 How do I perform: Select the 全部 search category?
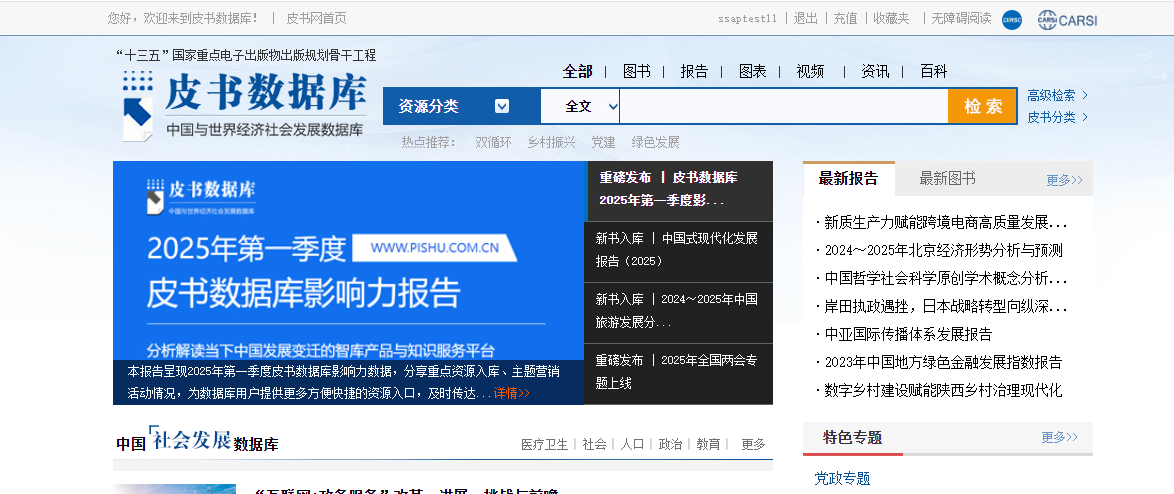point(577,71)
